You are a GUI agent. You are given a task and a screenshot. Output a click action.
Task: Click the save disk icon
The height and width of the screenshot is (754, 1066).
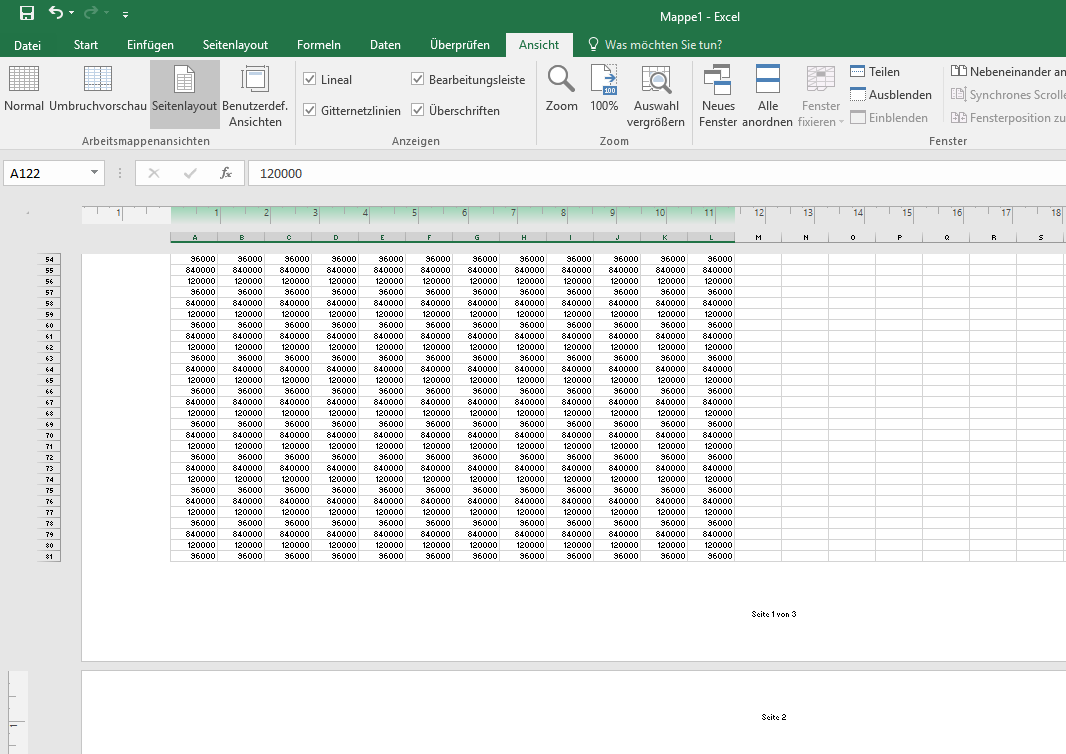click(x=27, y=15)
